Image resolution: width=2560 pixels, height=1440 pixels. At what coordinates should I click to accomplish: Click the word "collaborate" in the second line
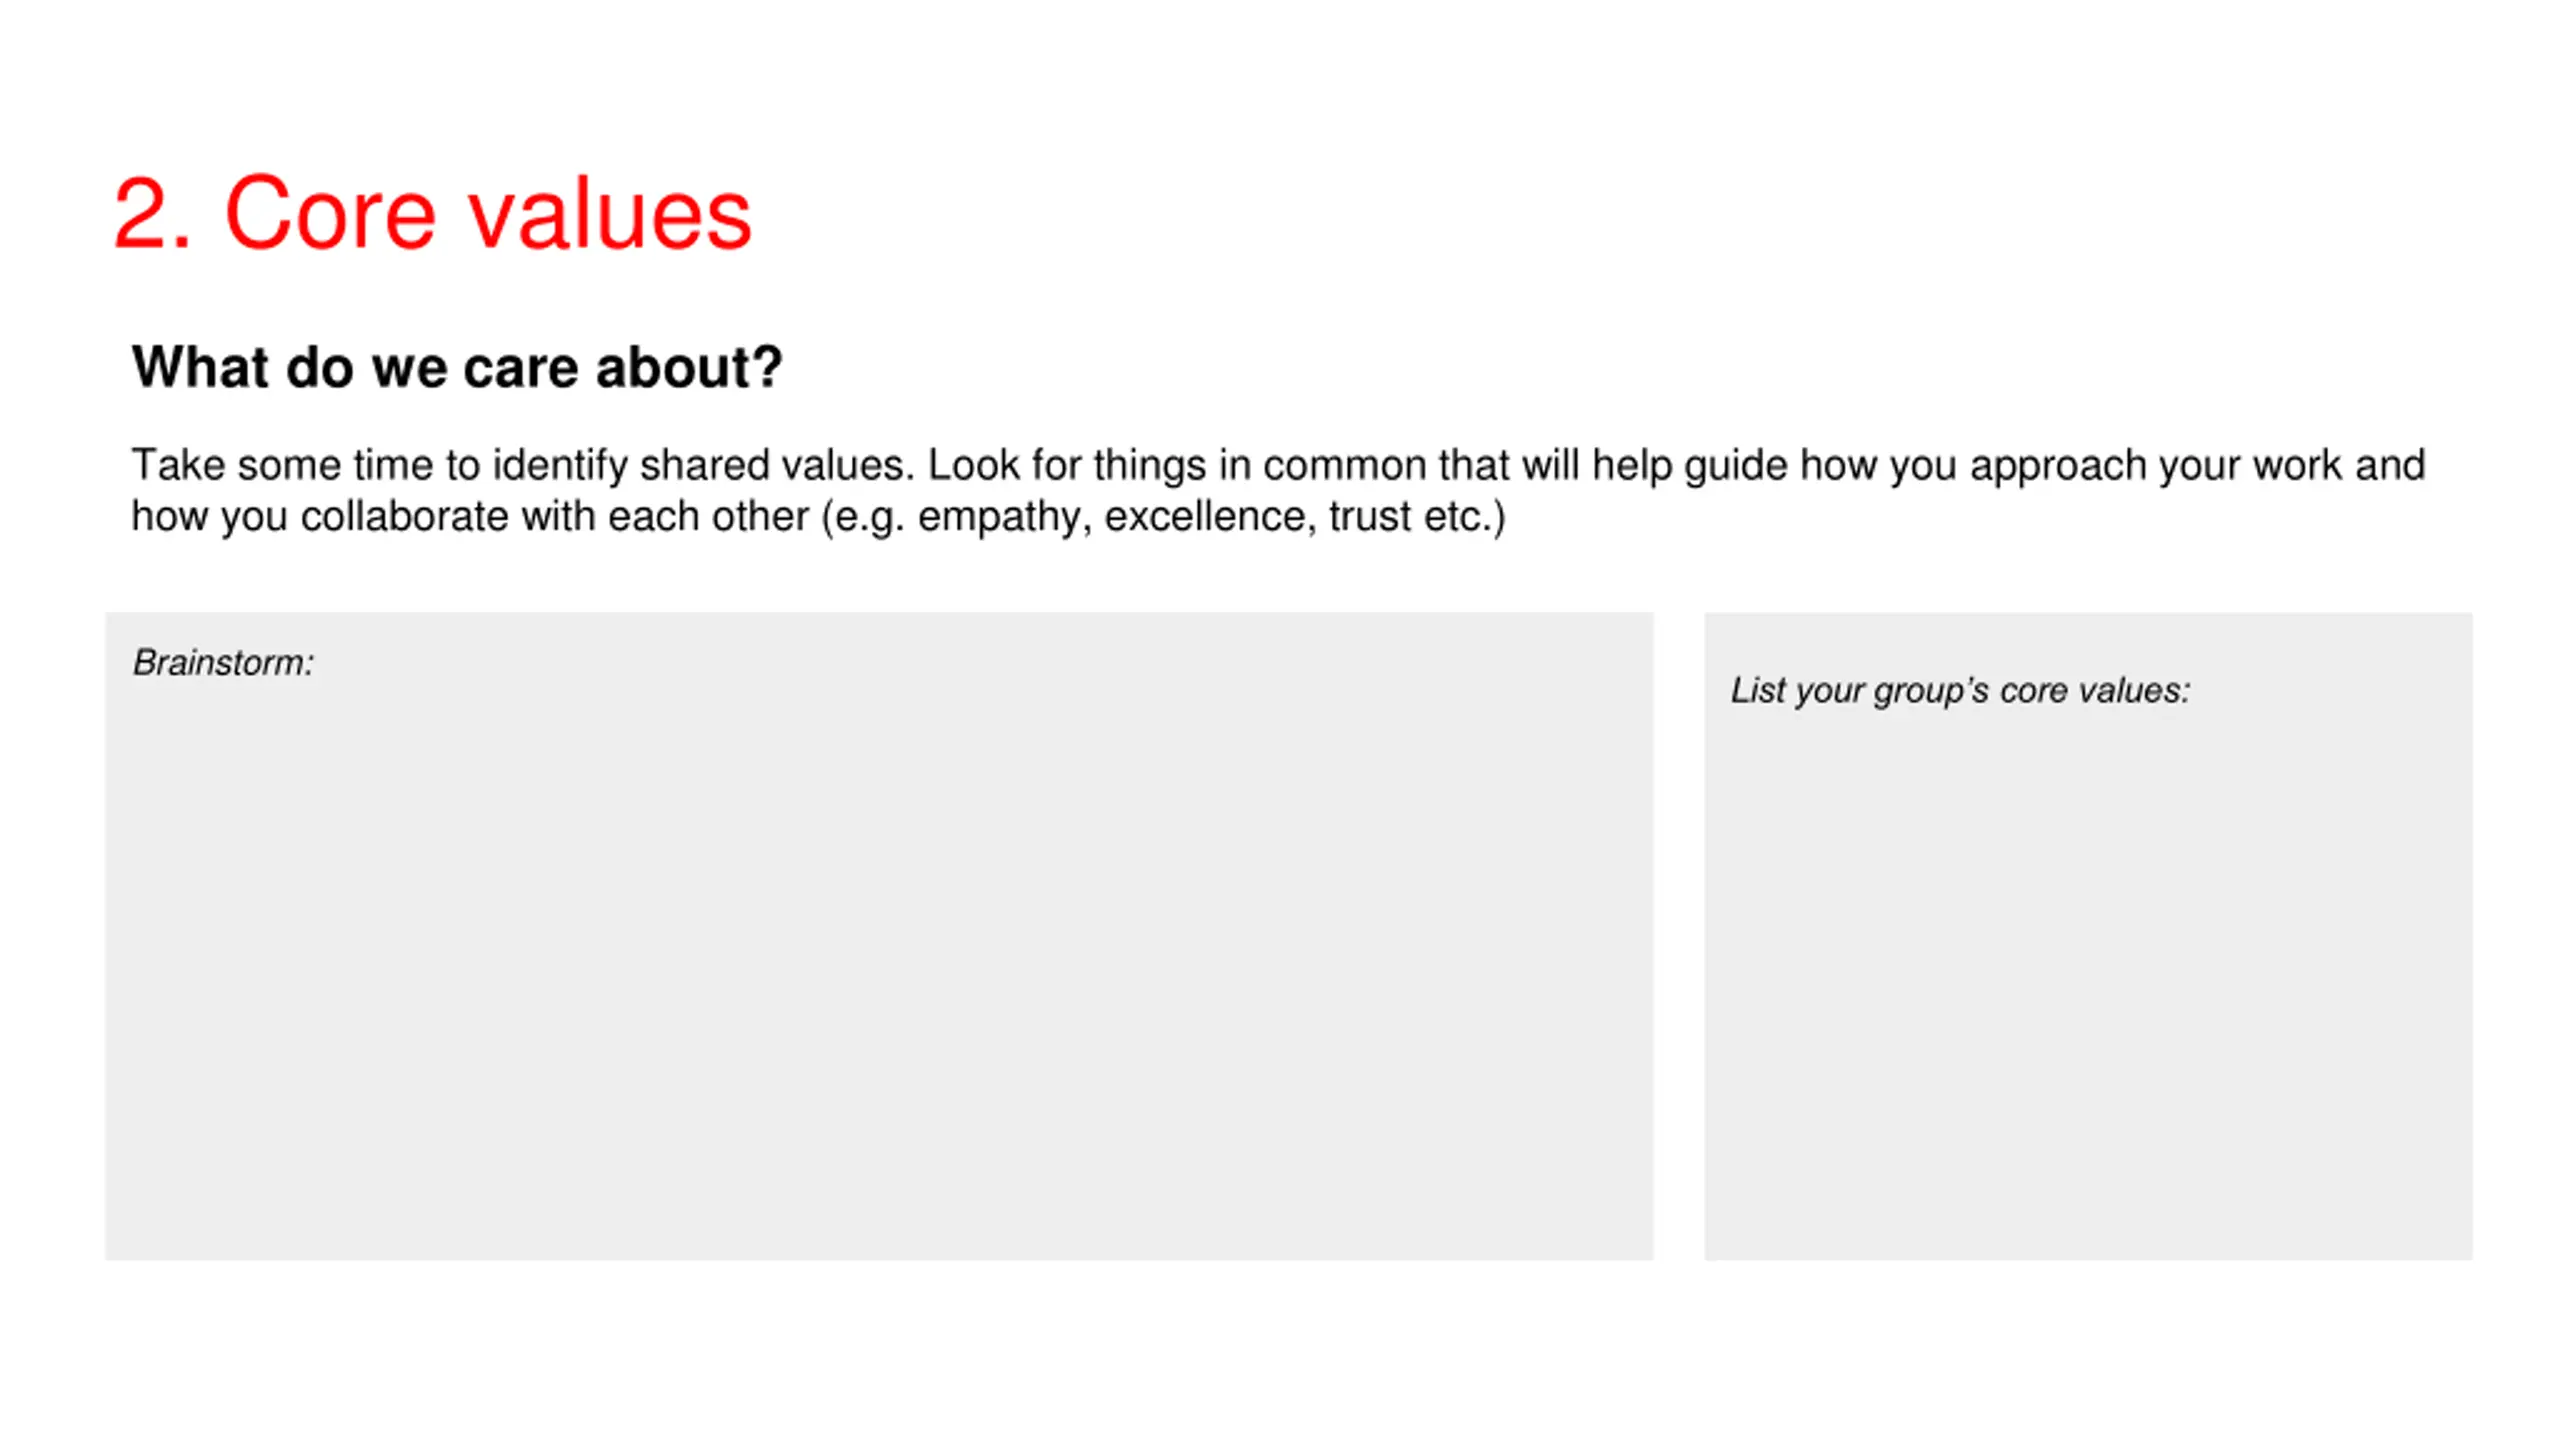(404, 517)
